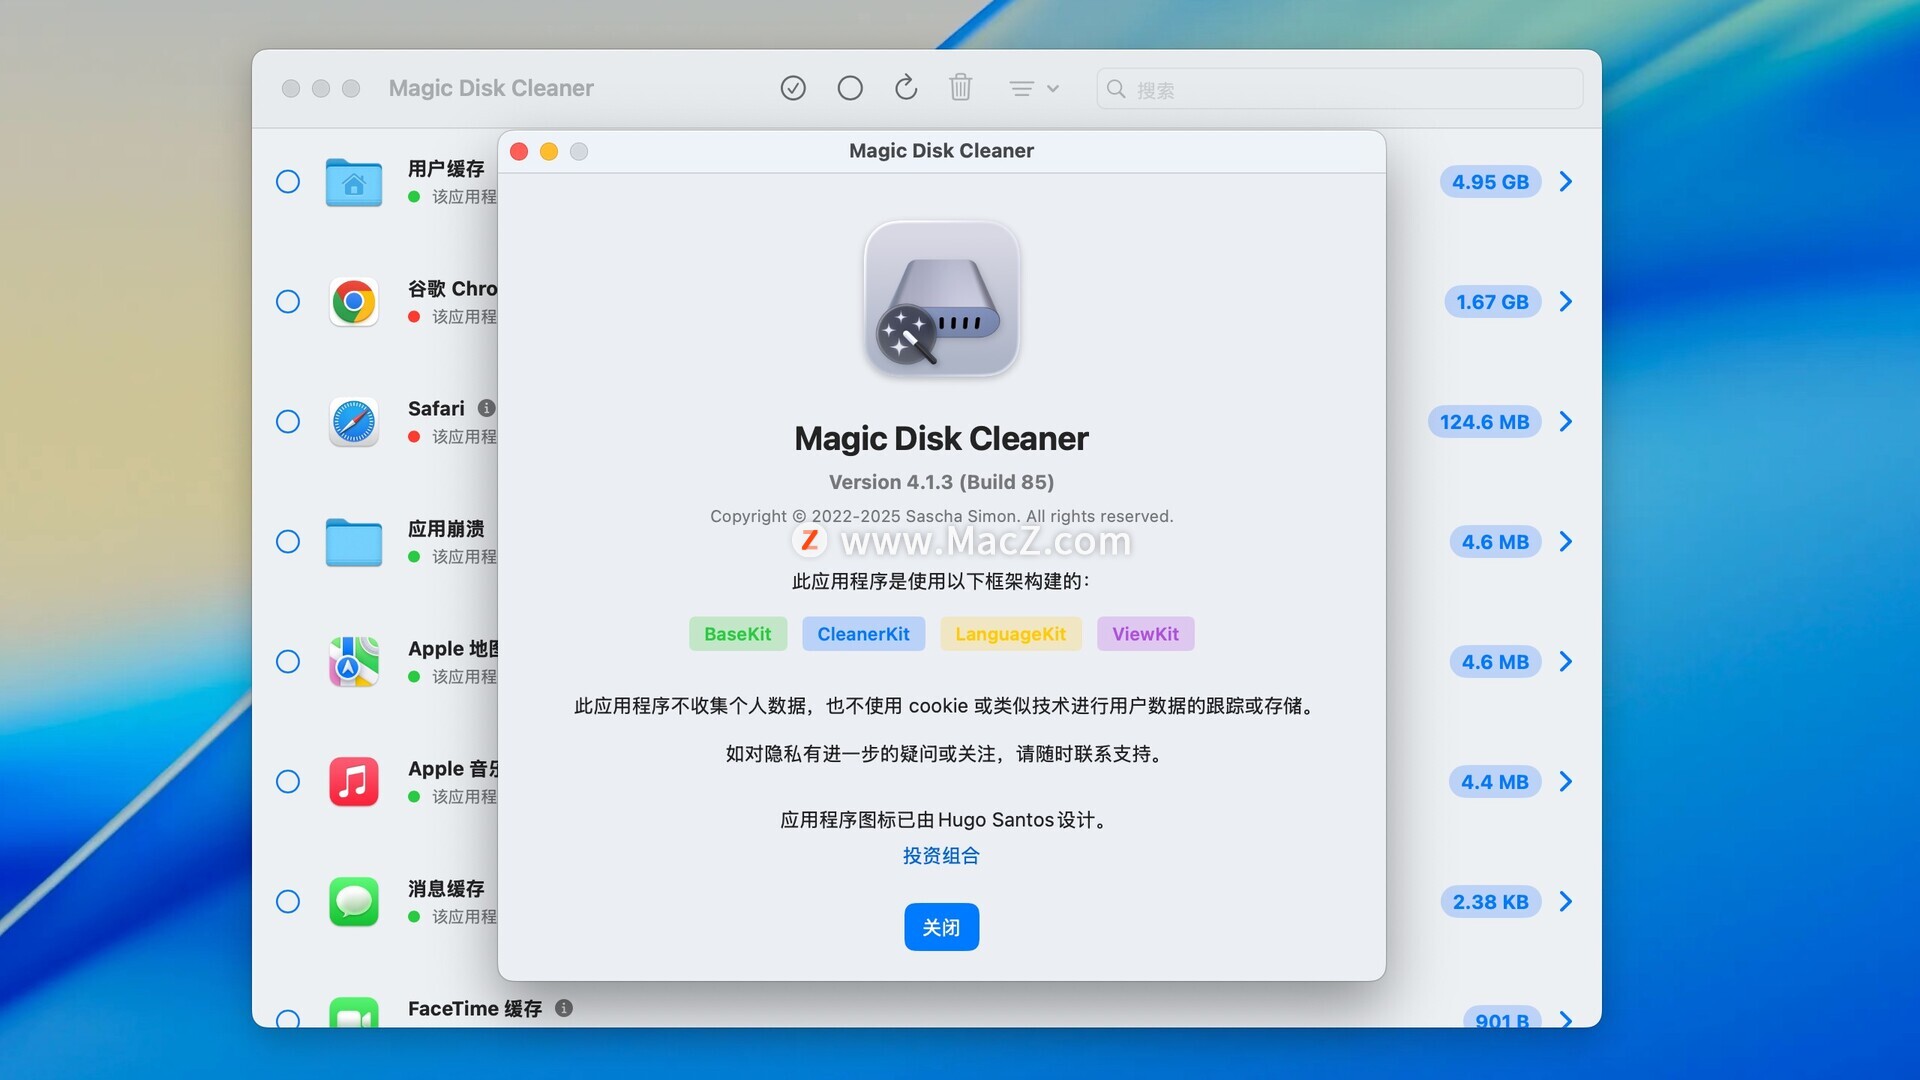This screenshot has width=1920, height=1080.
Task: Click into the search field
Action: pos(1340,89)
